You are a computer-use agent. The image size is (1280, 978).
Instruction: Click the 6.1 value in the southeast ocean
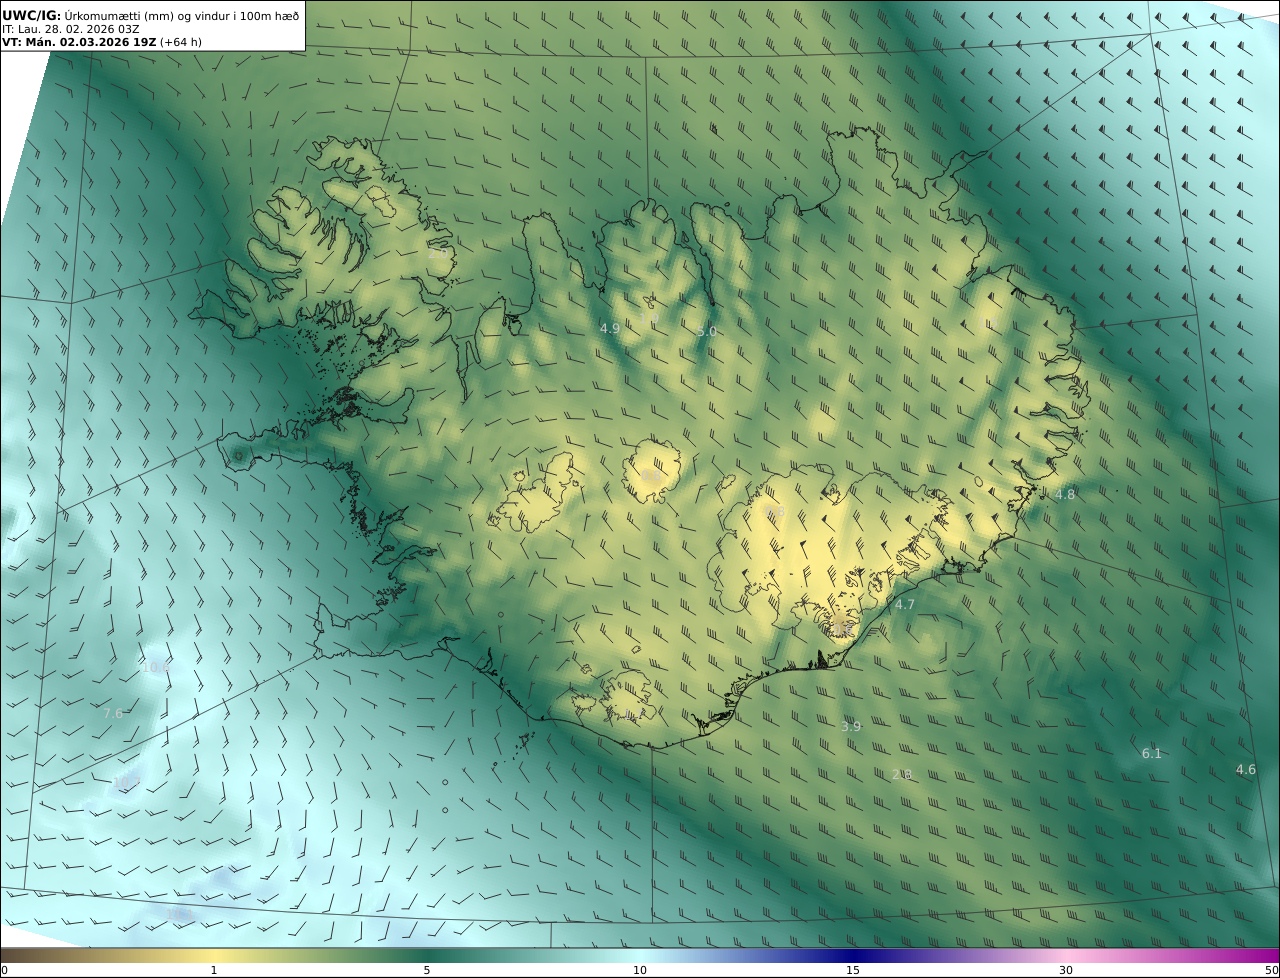(x=1152, y=753)
